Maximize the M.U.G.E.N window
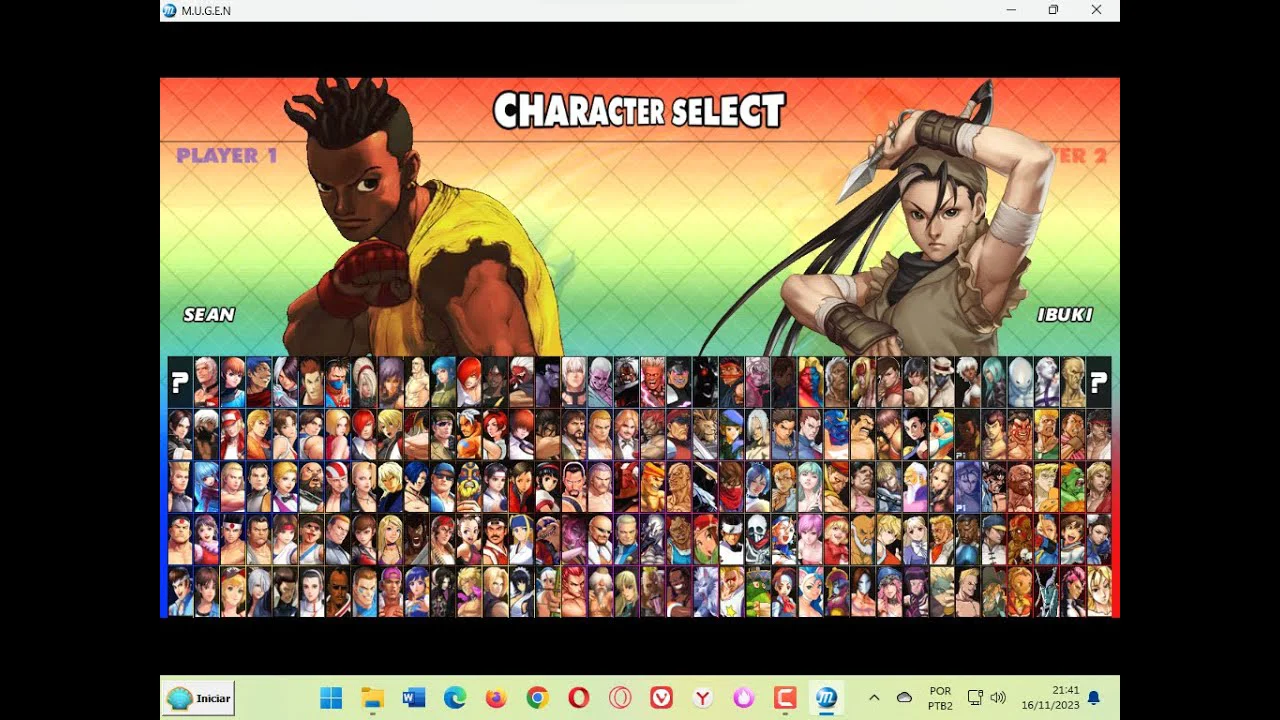Viewport: 1280px width, 720px height. 1053,10
